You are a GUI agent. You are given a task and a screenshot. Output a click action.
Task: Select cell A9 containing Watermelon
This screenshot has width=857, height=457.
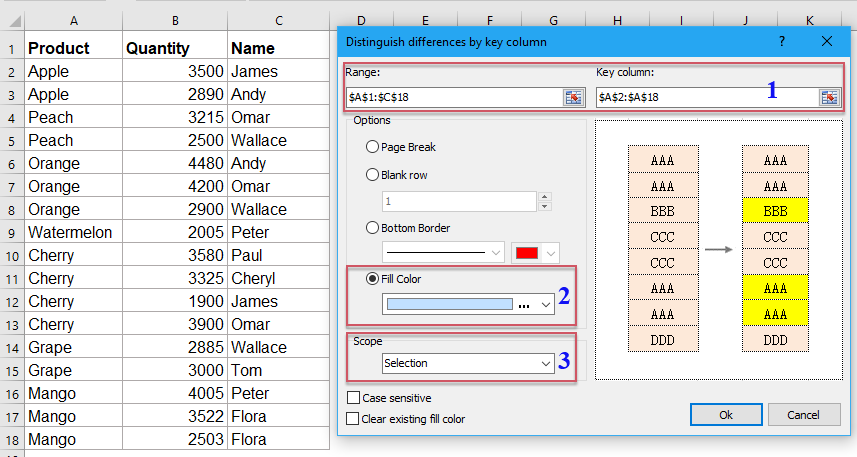click(x=70, y=232)
